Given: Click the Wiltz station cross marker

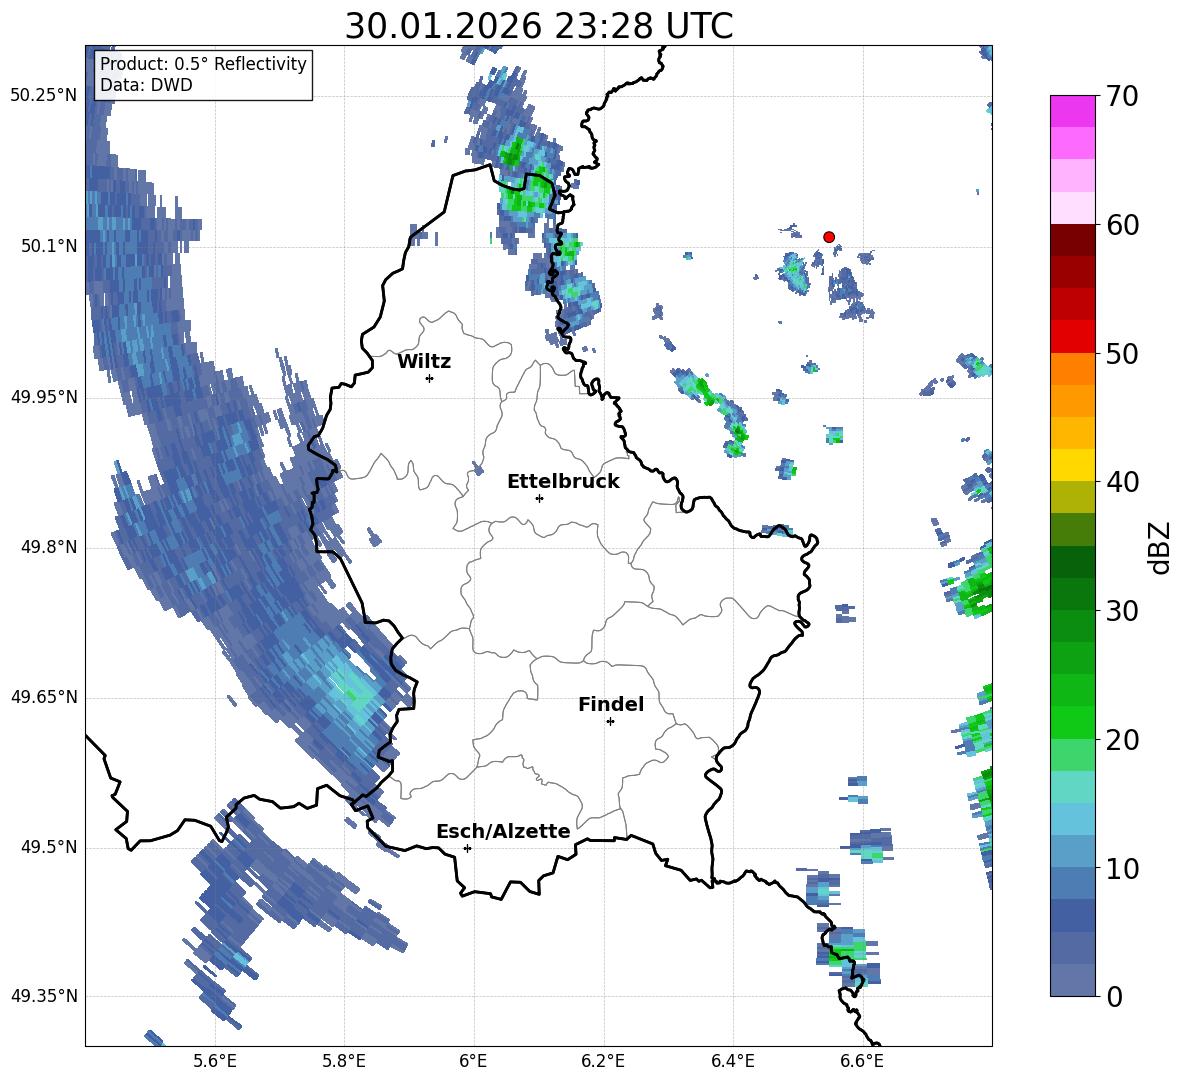Looking at the screenshot, I should point(430,378).
